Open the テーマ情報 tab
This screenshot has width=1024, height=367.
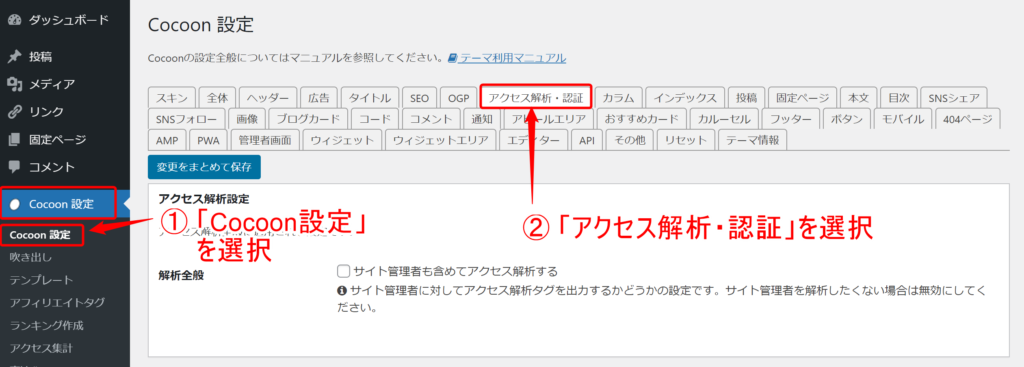[752, 140]
